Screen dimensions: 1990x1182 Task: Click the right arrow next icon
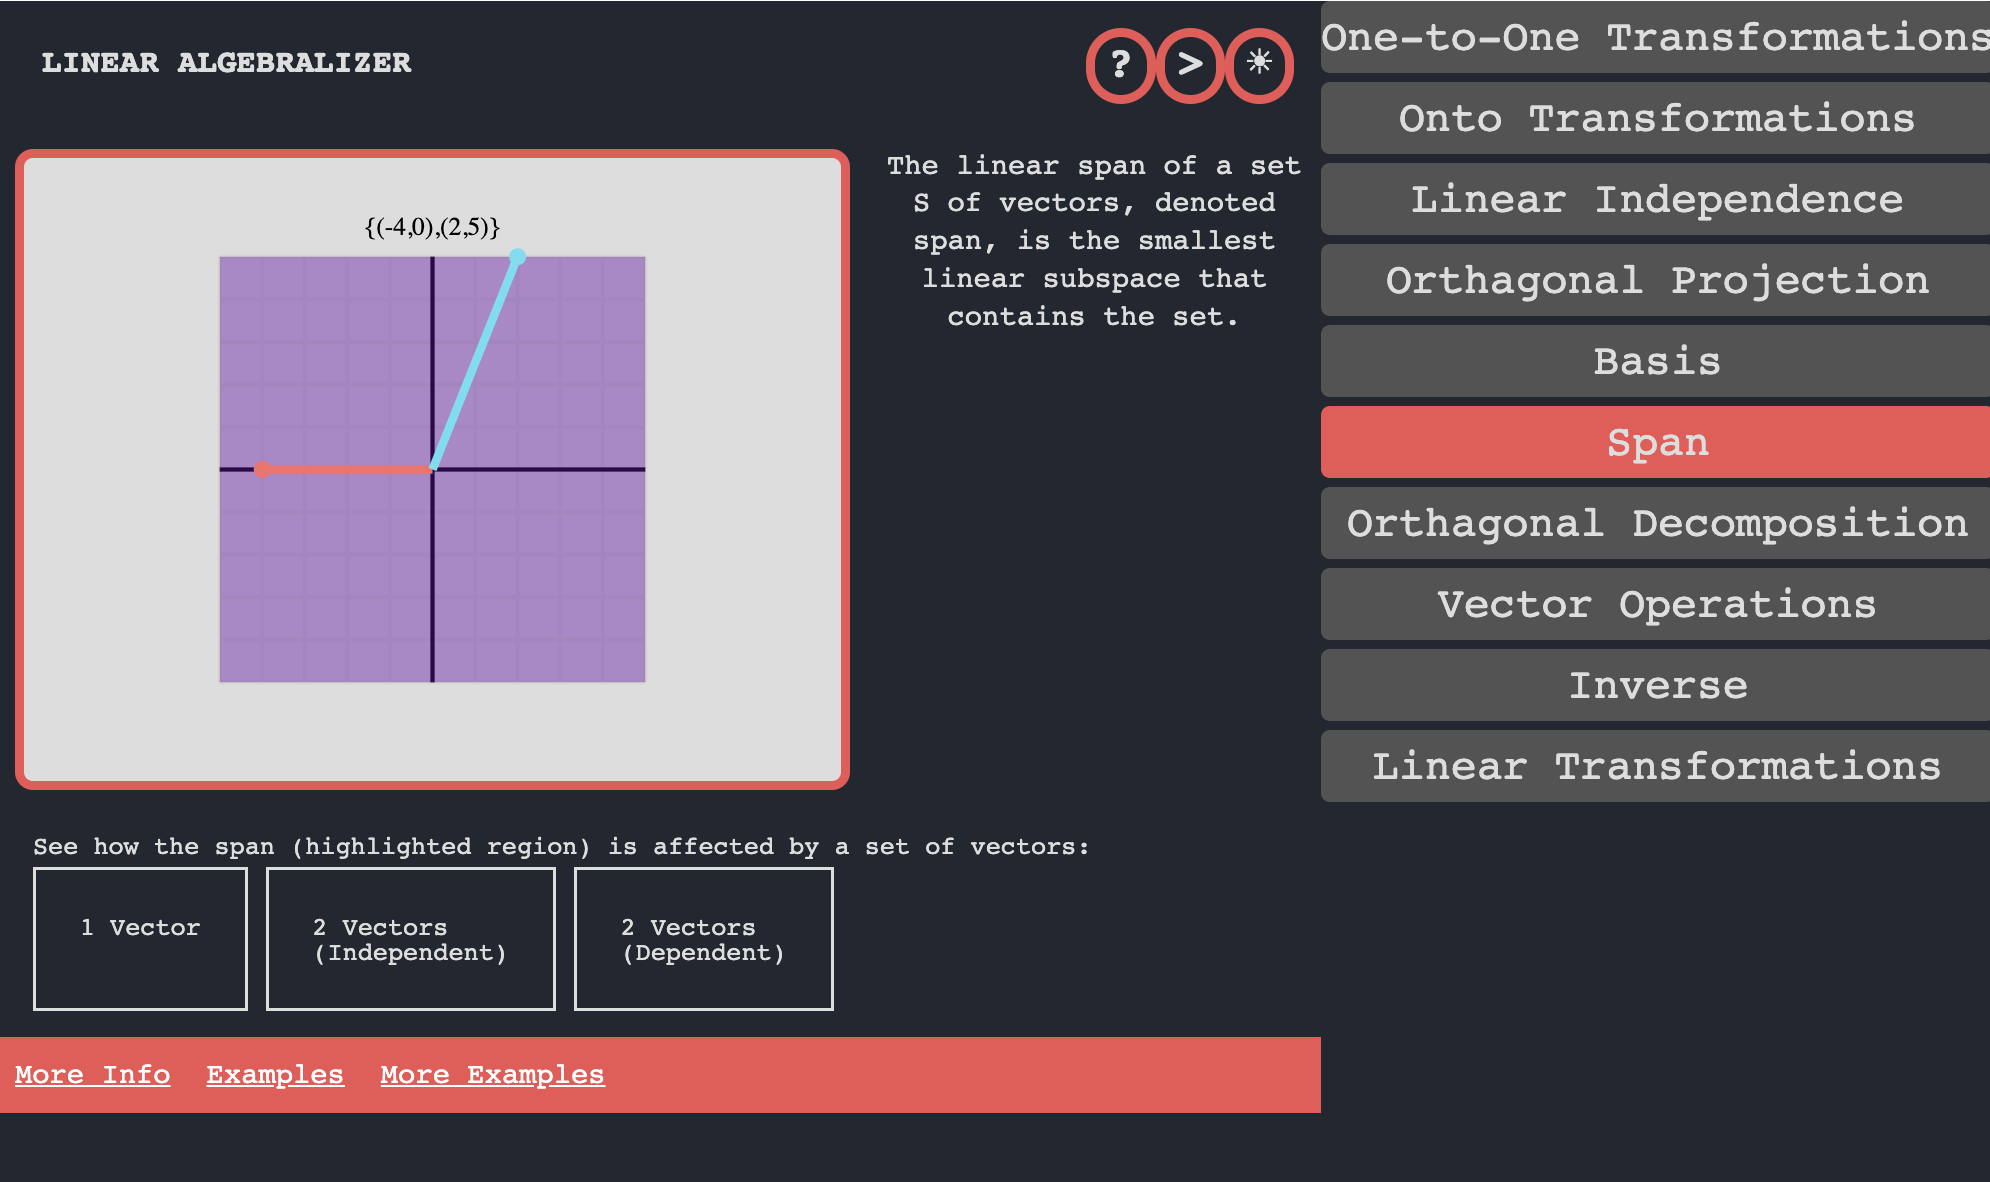tap(1190, 66)
